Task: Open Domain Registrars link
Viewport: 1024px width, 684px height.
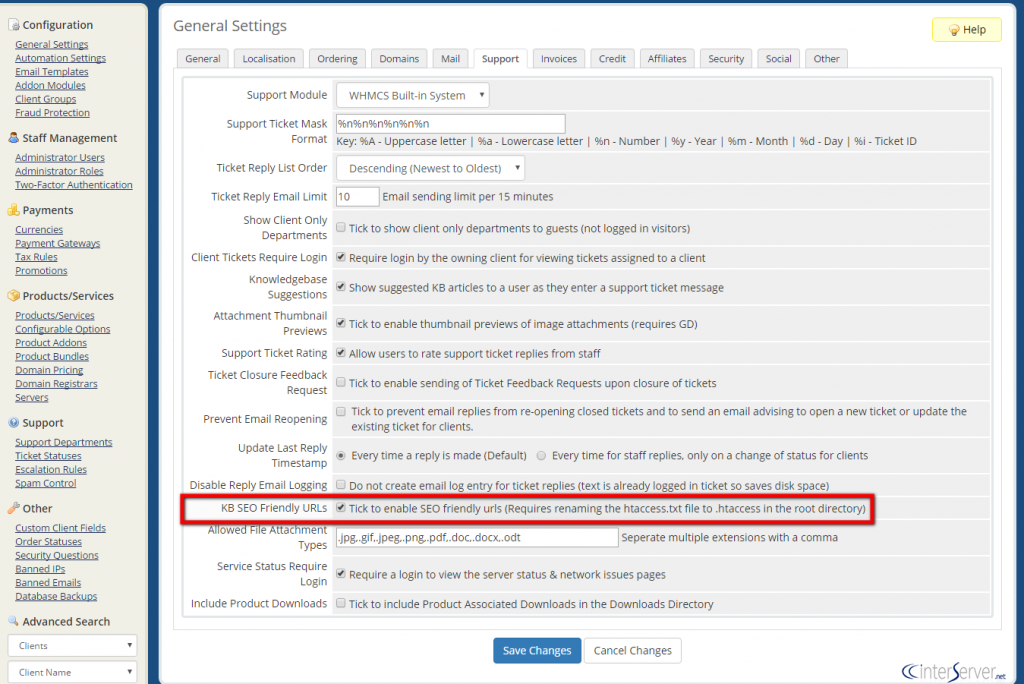Action: [x=56, y=384]
